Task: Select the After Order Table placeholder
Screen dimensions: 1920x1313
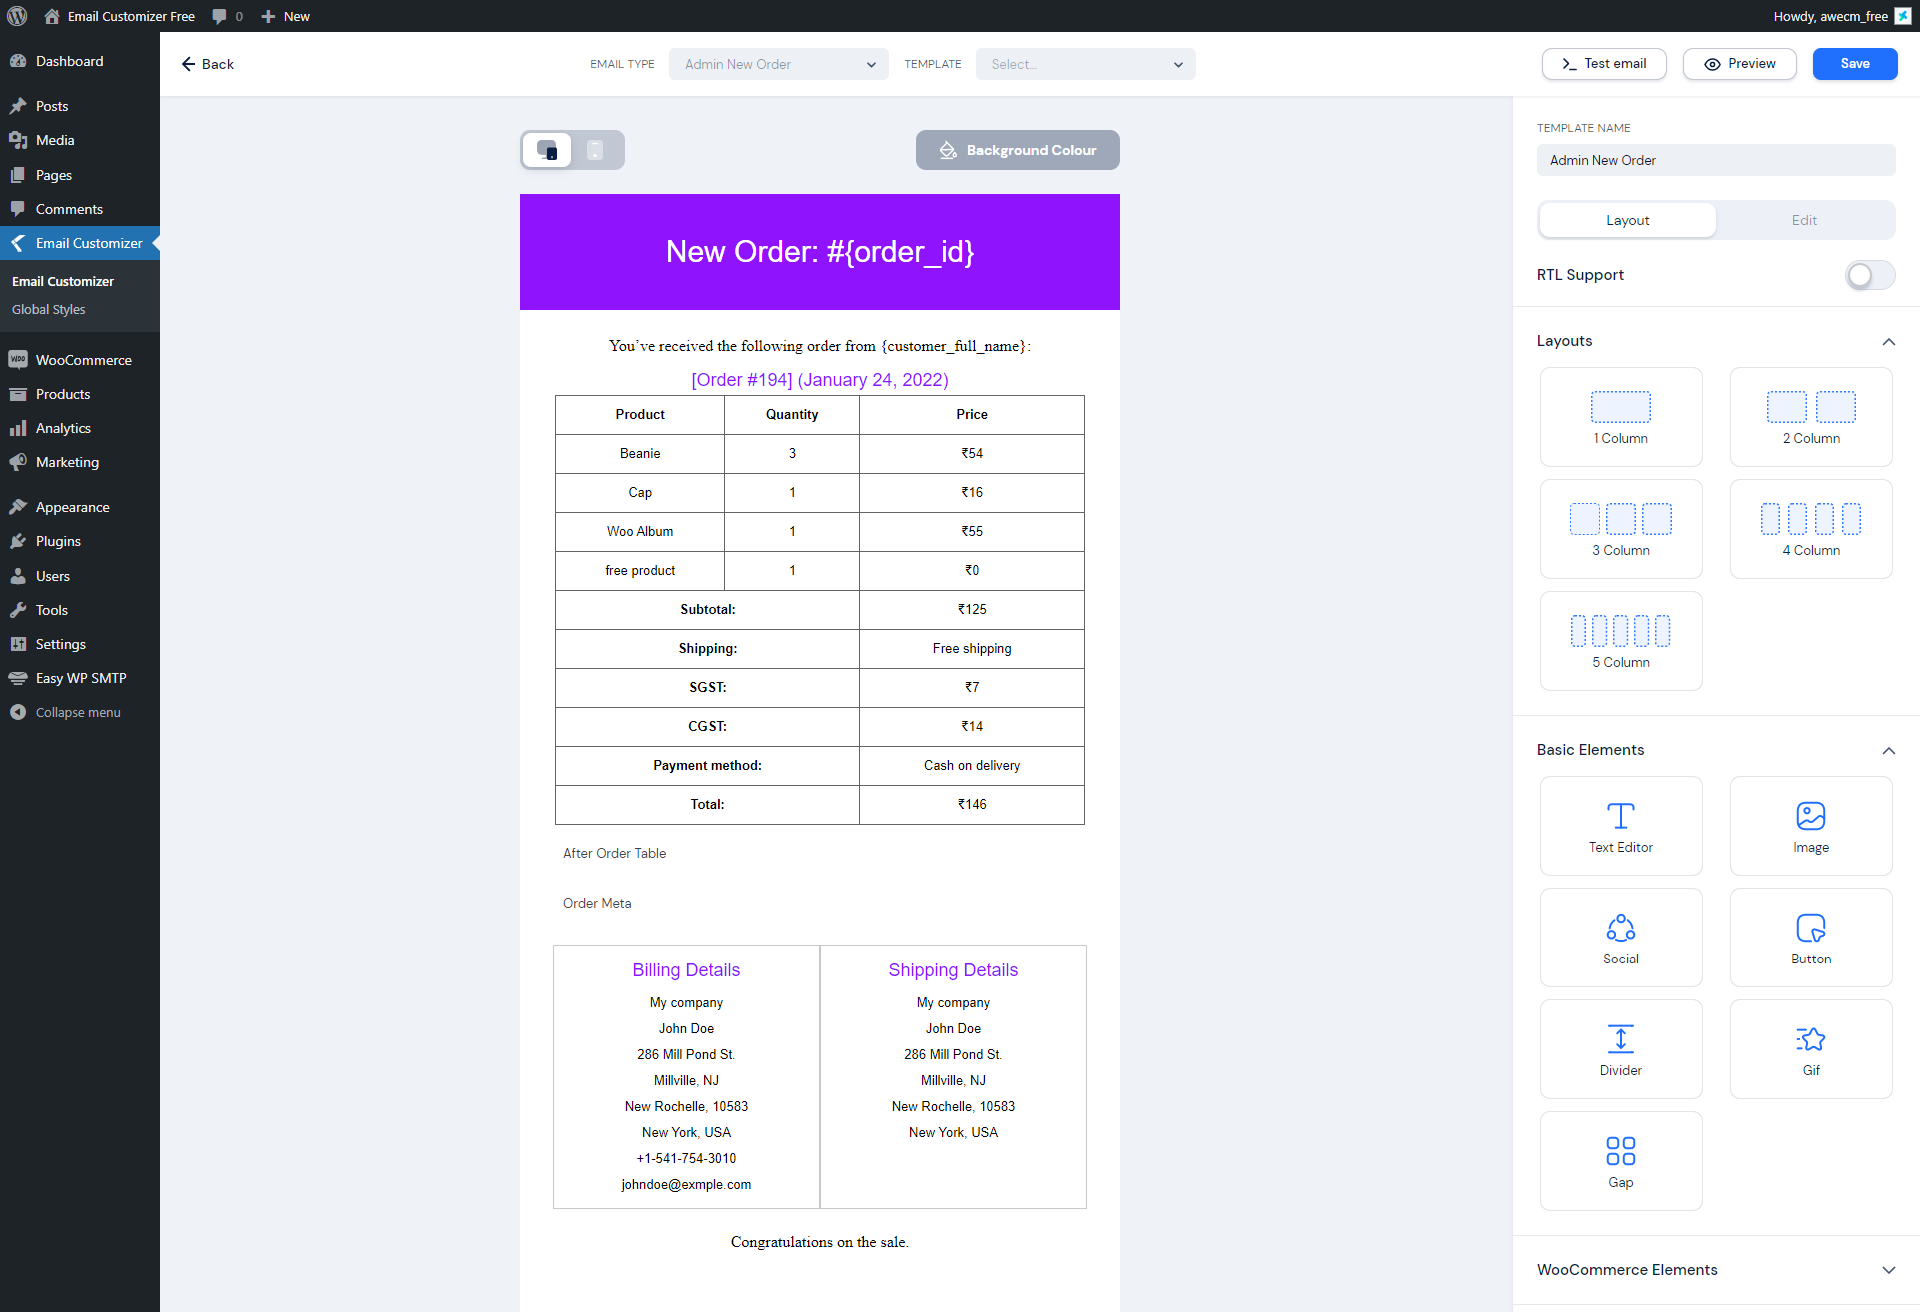Action: point(614,853)
